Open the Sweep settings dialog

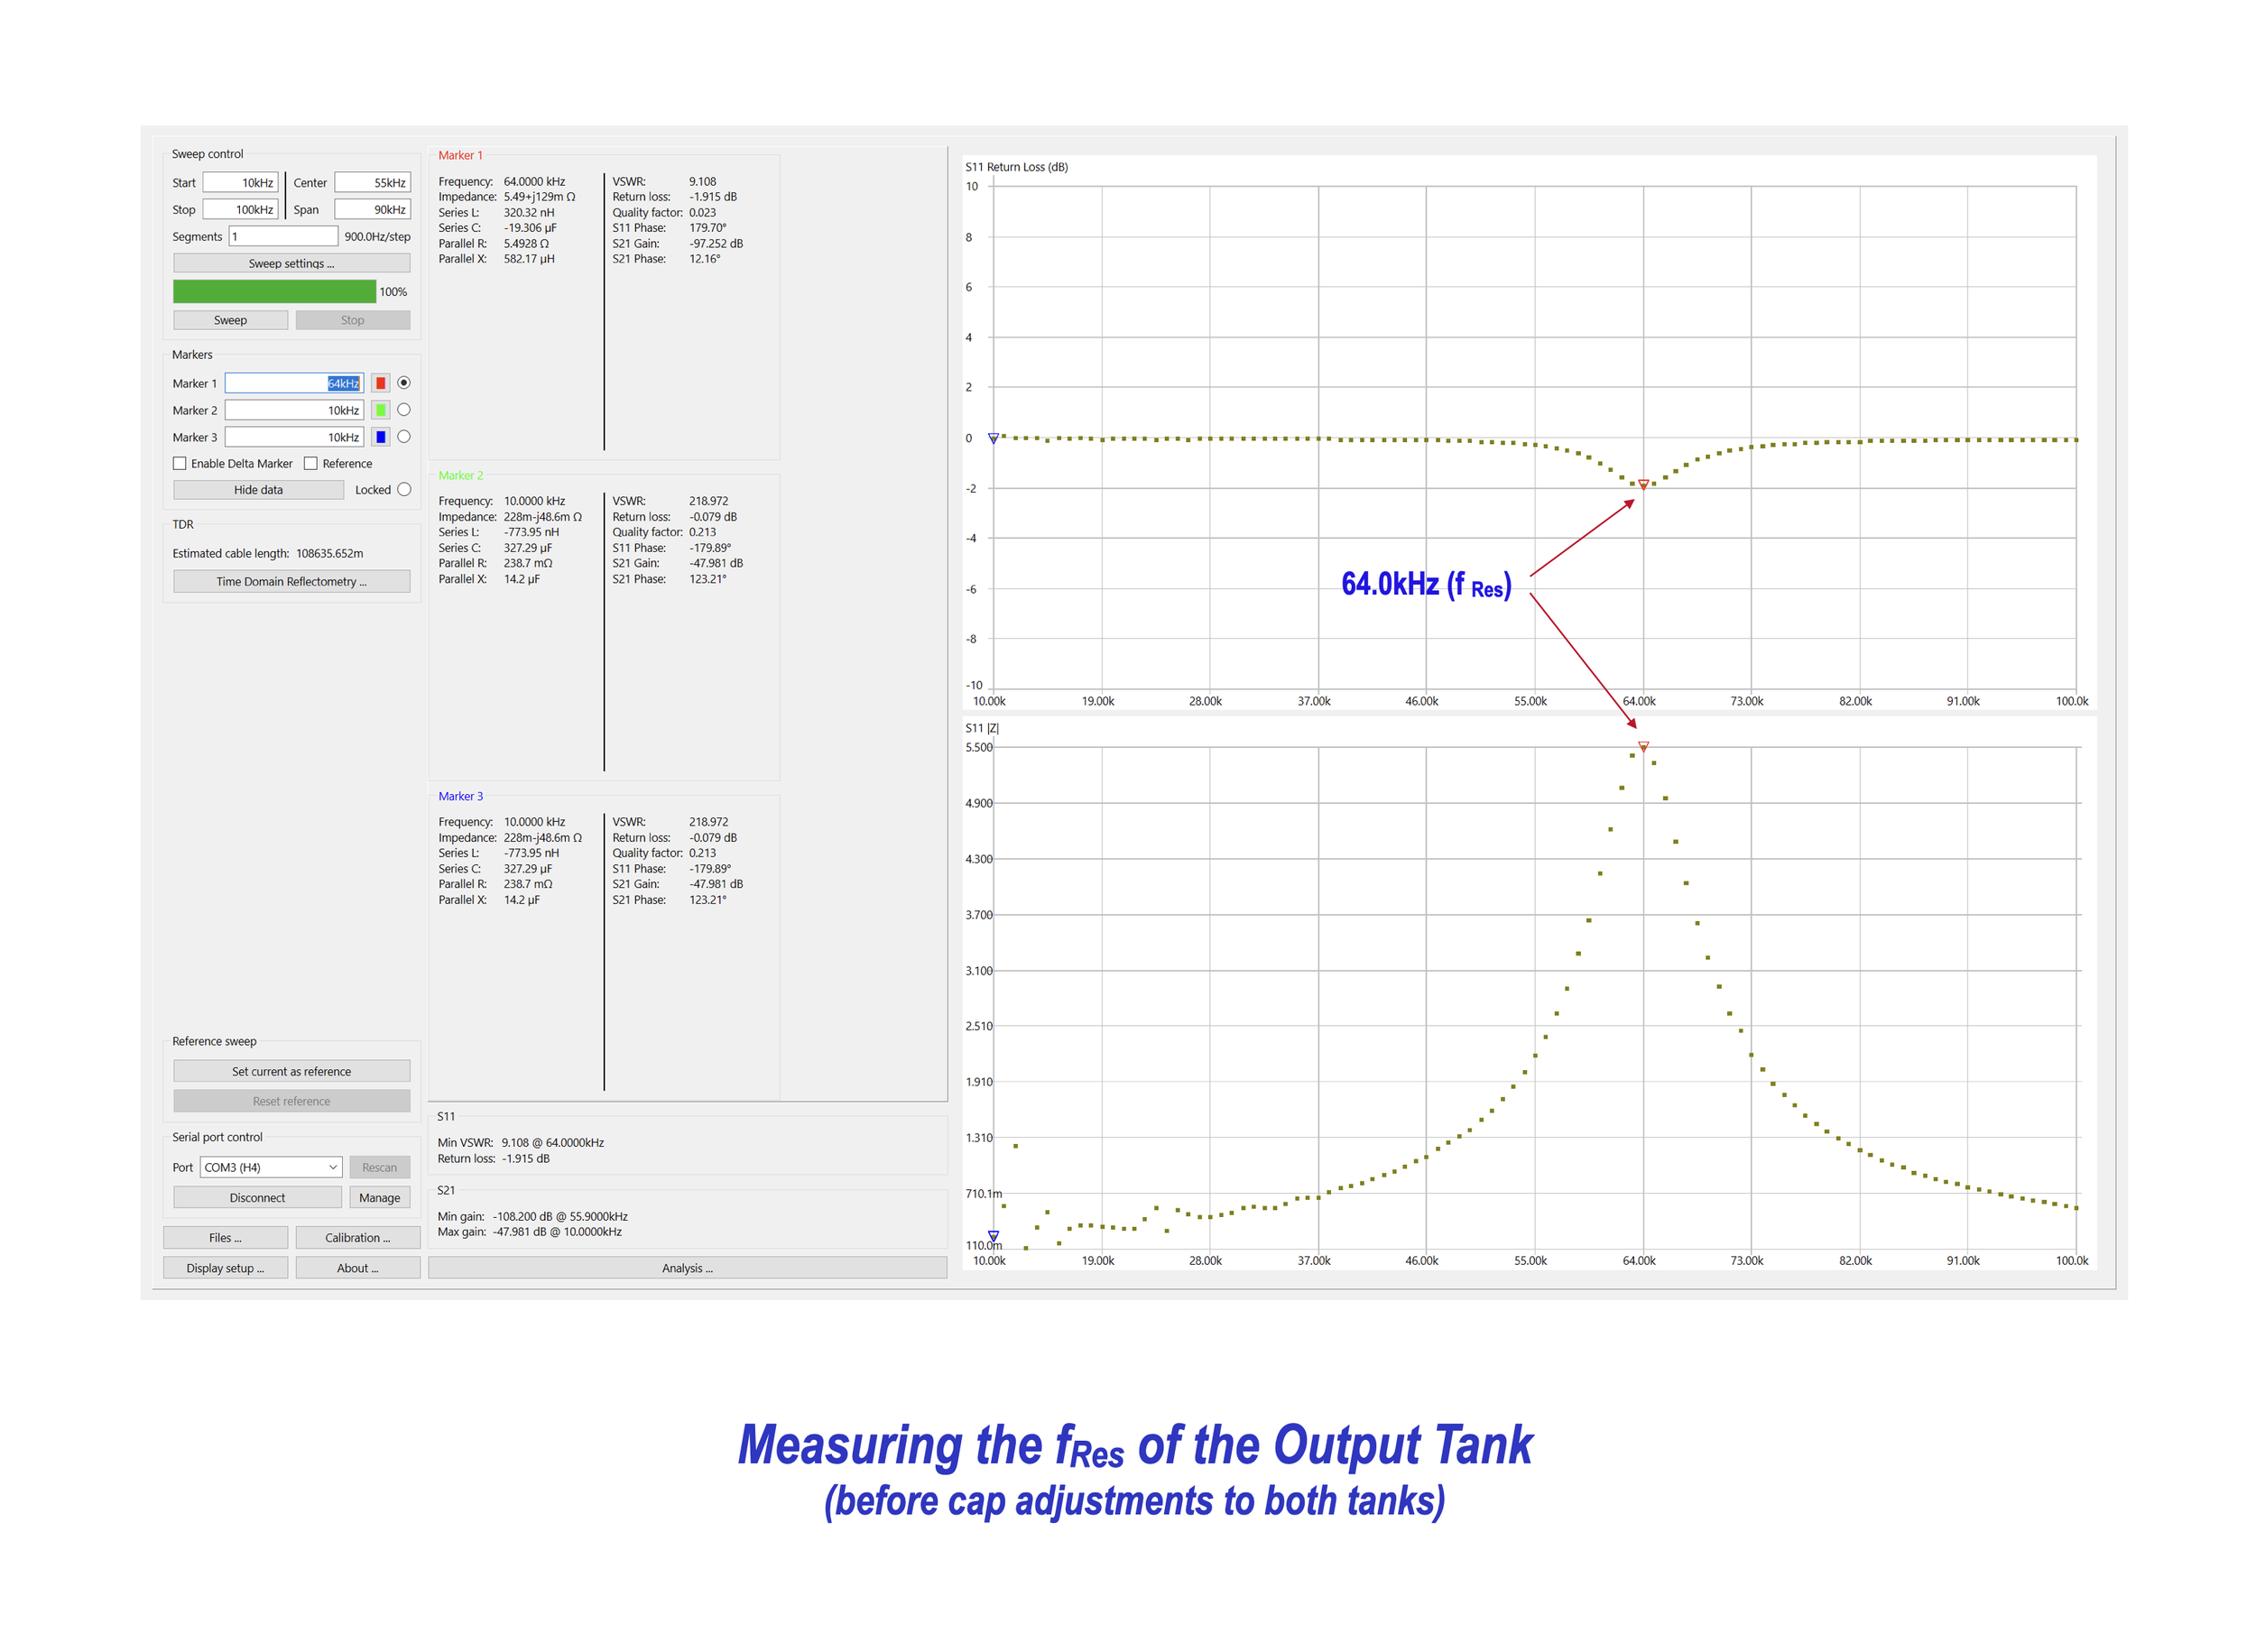click(x=291, y=262)
